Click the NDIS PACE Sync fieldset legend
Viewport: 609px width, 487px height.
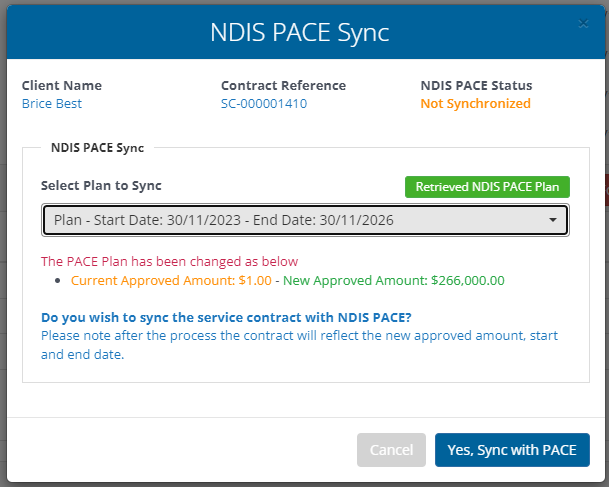(97, 148)
